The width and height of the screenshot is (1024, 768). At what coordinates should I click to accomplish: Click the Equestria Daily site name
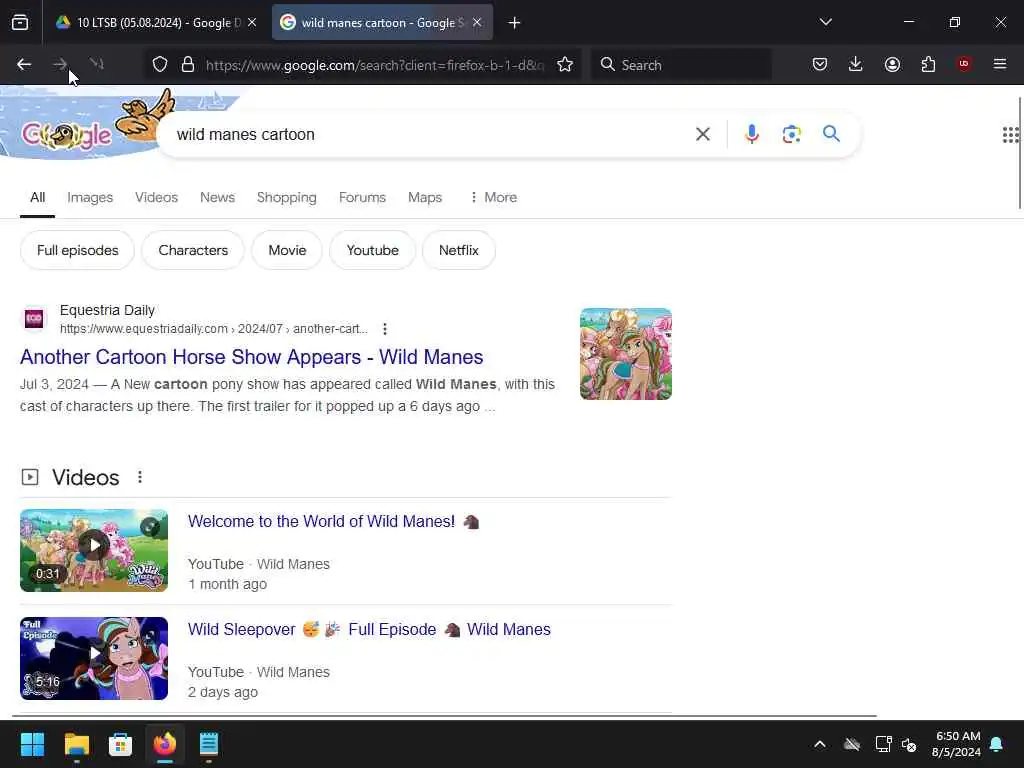tap(107, 310)
